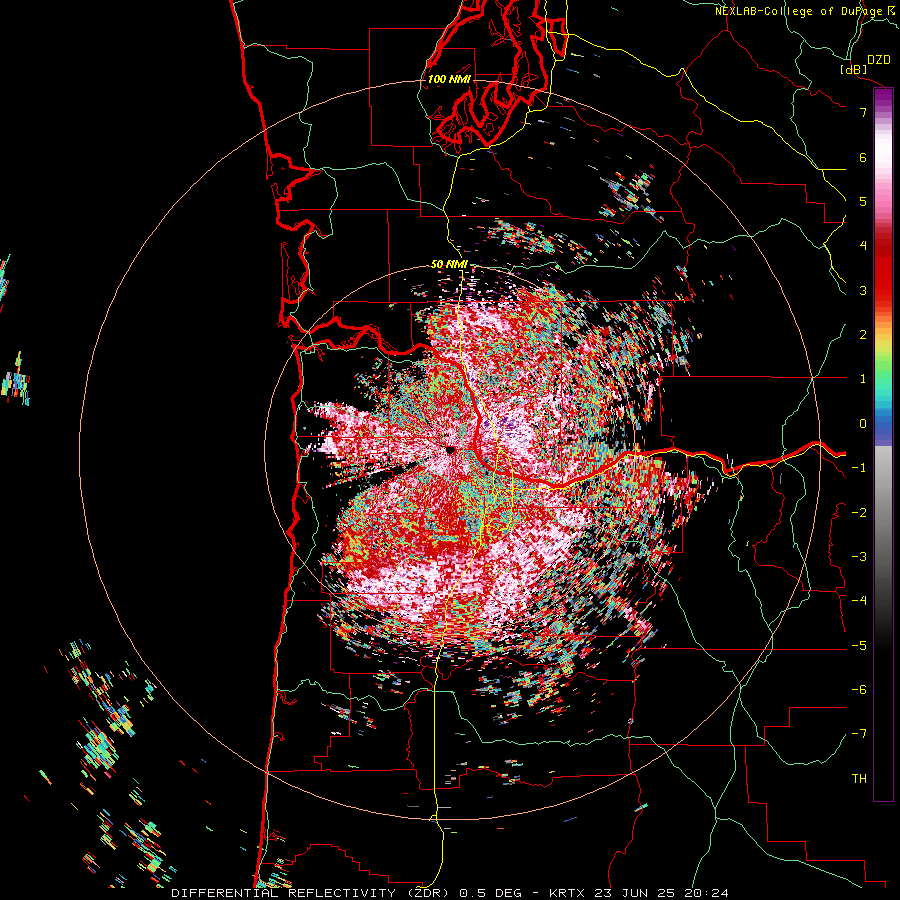Click the "-6" tick on color scale
This screenshot has width=900, height=900.
(x=859, y=690)
